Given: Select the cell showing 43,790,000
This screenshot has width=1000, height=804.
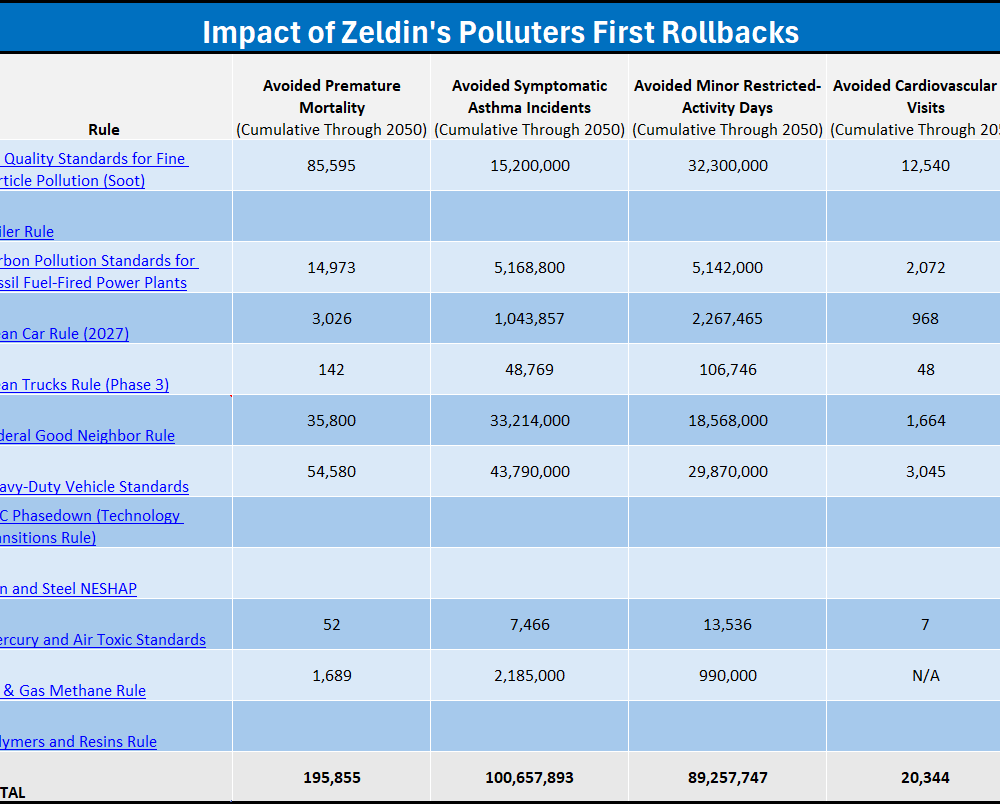Looking at the screenshot, I should (529, 471).
